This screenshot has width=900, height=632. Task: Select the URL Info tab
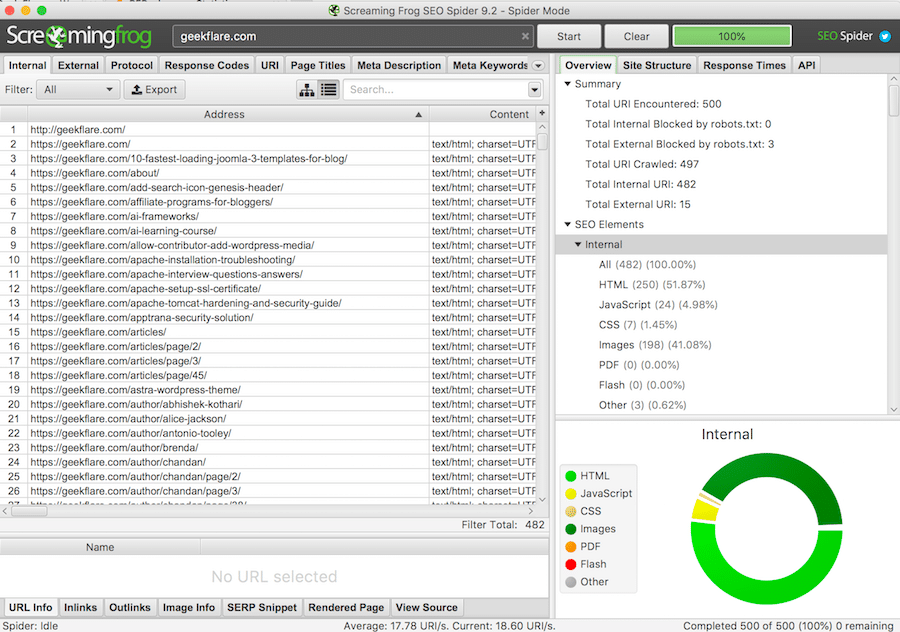[30, 607]
